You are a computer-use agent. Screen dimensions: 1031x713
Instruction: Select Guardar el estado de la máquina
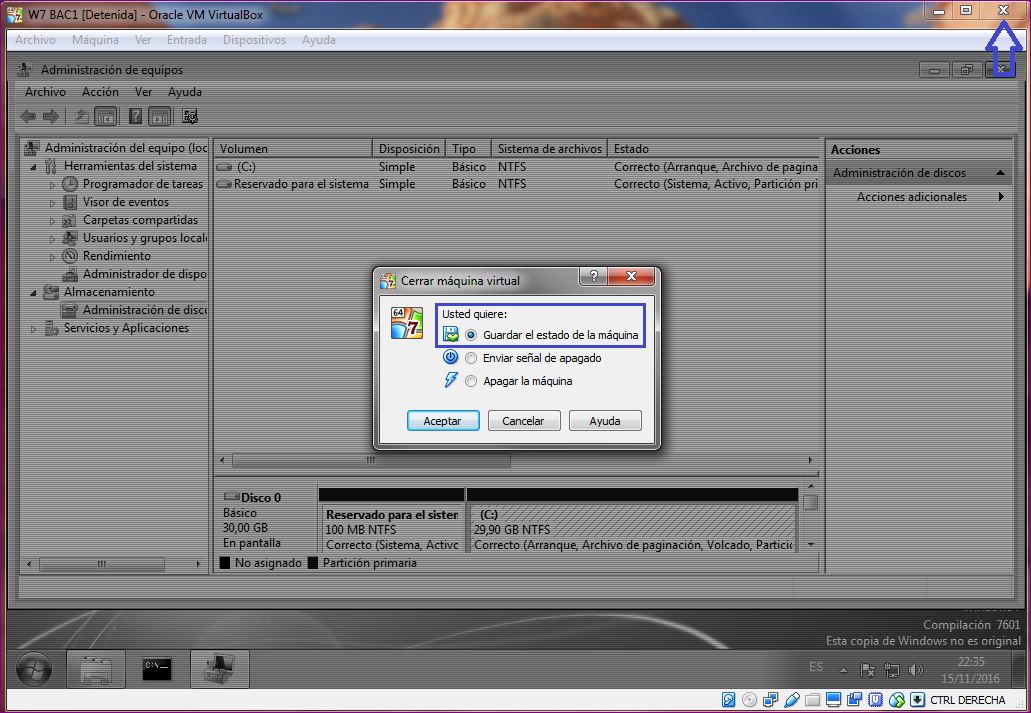coord(471,335)
